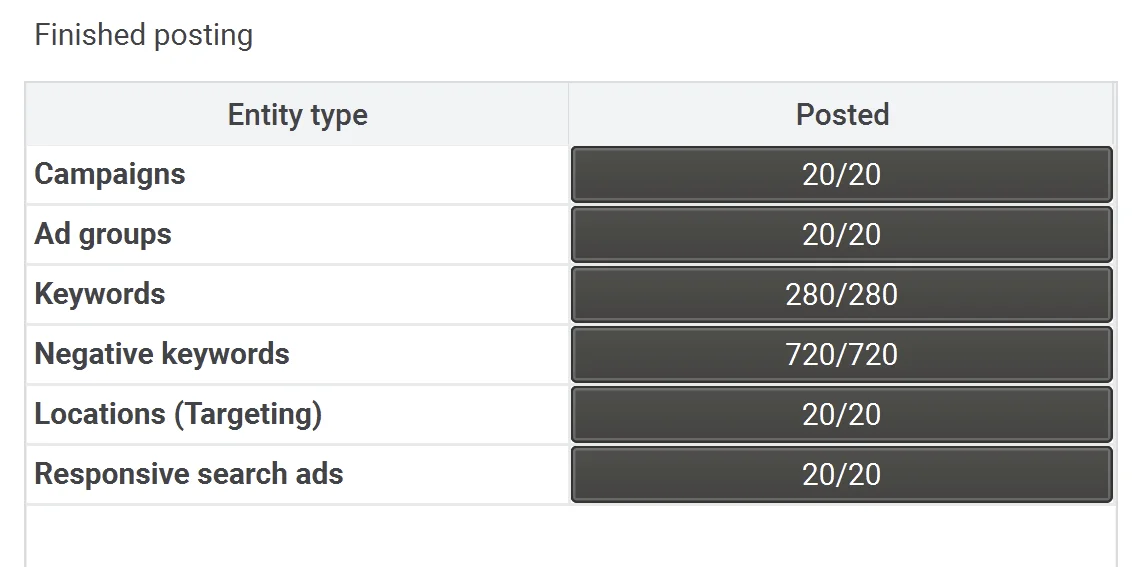Select the Keywords row label
Screen dimensions: 1140x567
(x=100, y=294)
